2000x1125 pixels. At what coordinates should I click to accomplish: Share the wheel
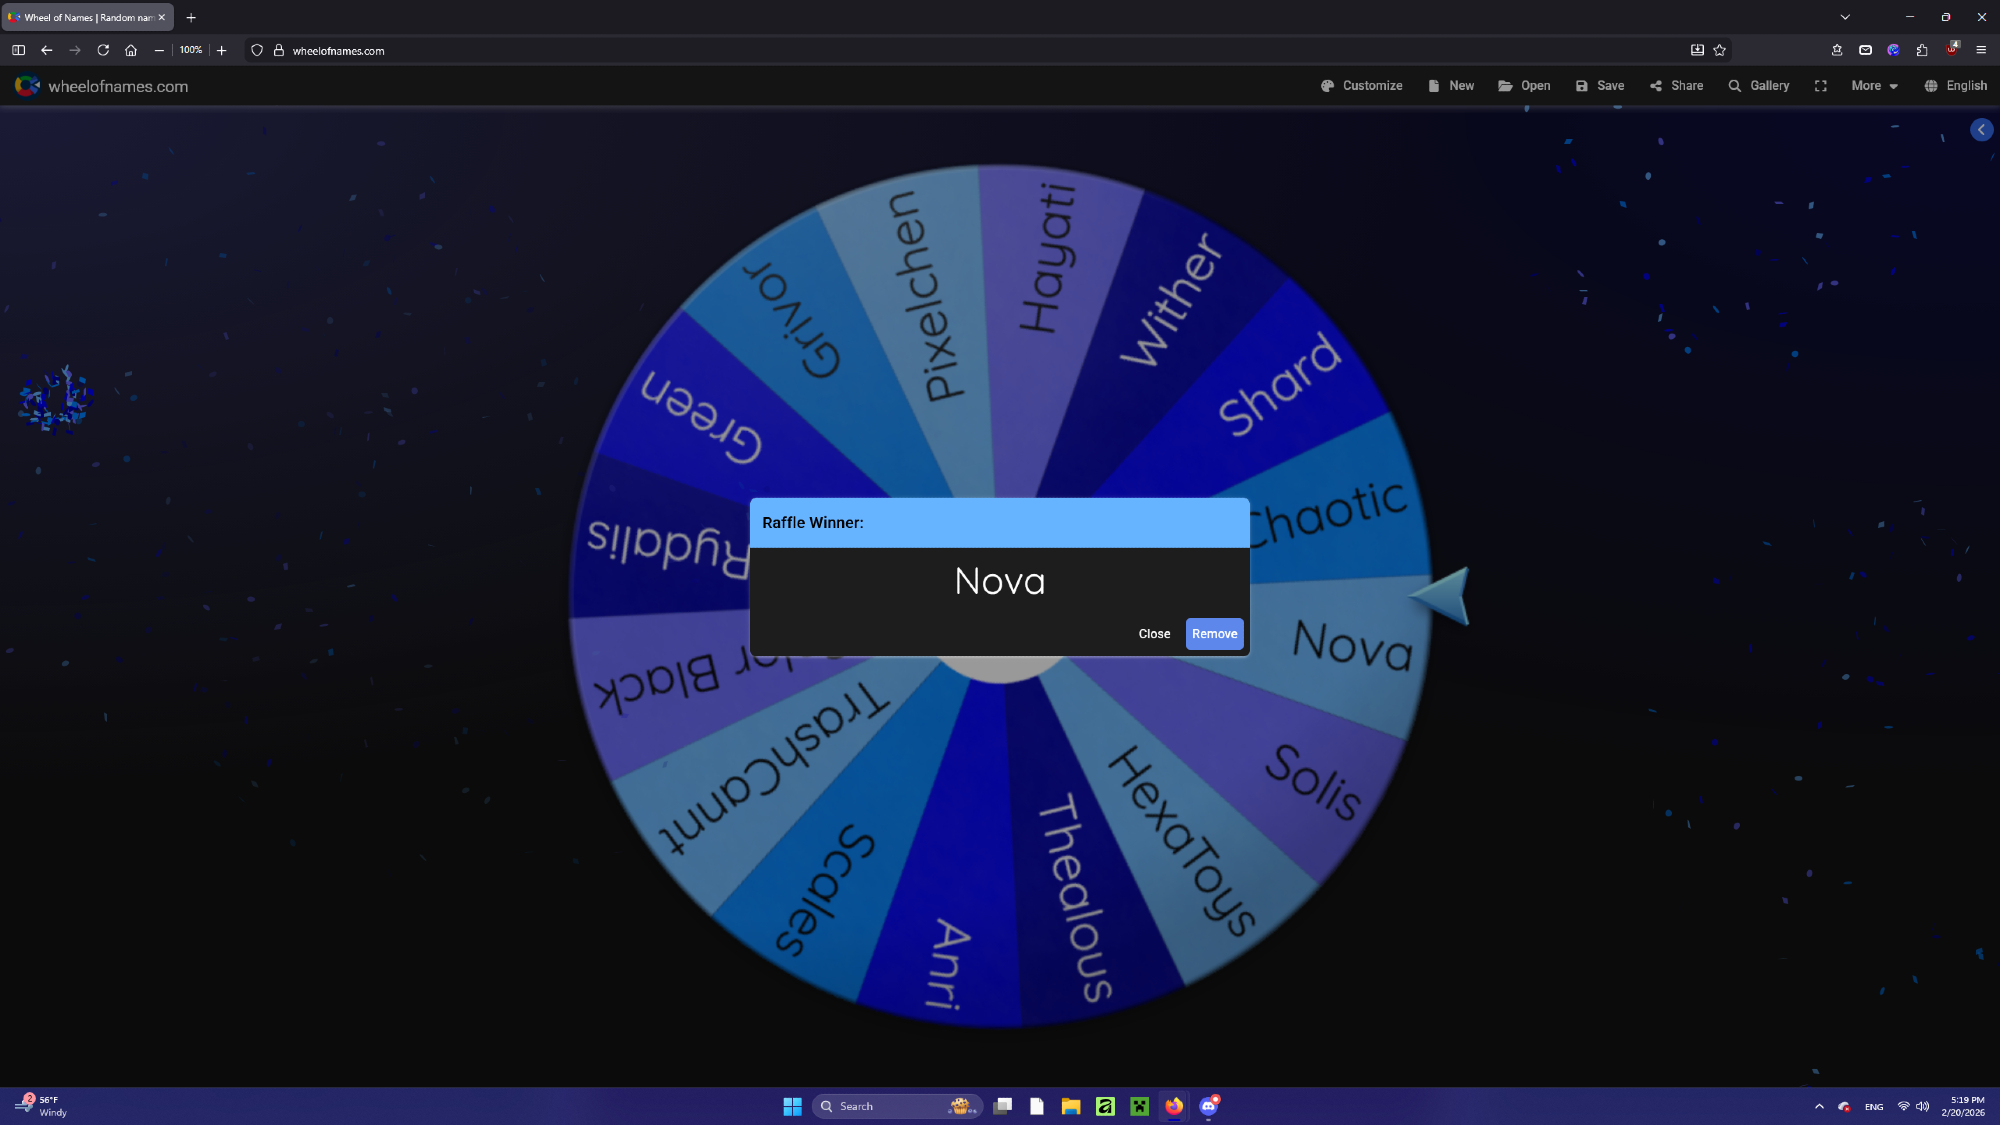coord(1677,86)
